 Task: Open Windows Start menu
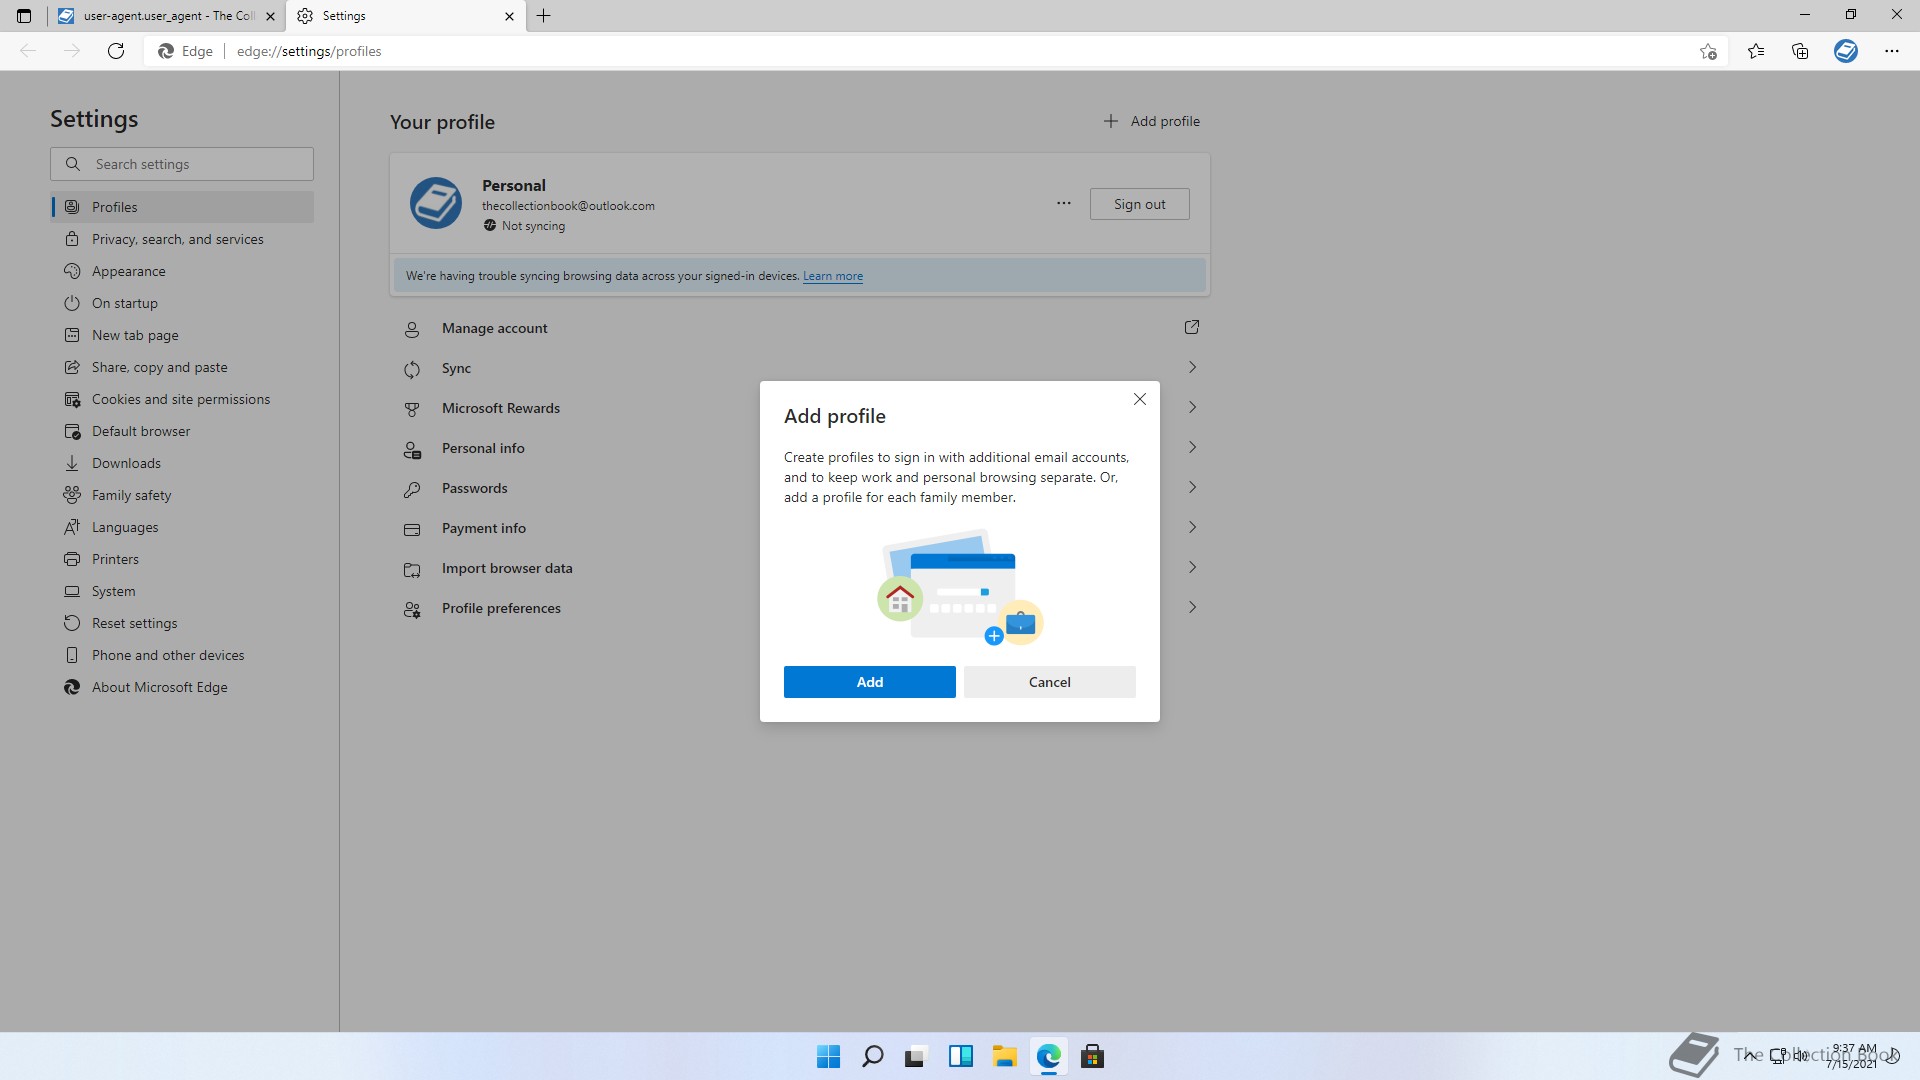828,1056
